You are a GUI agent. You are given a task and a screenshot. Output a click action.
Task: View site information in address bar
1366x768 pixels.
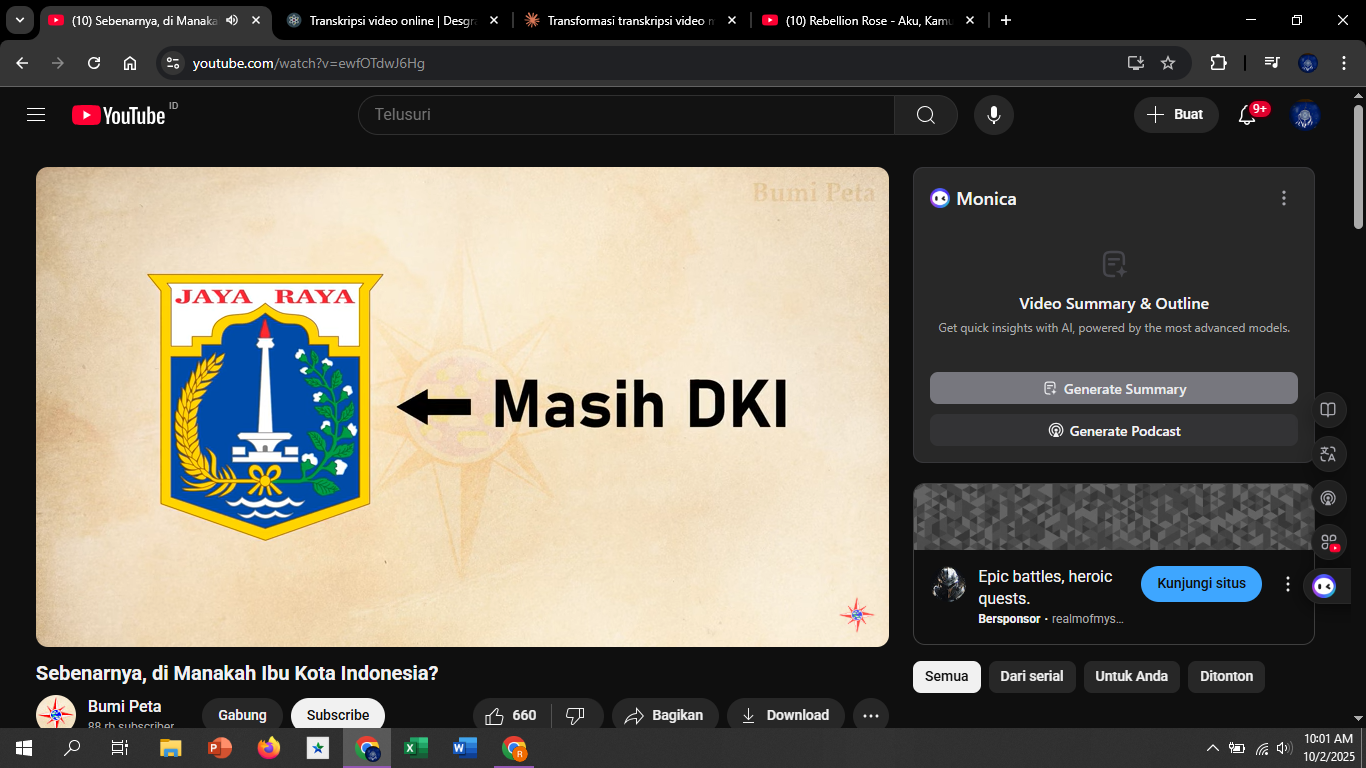pyautogui.click(x=173, y=63)
